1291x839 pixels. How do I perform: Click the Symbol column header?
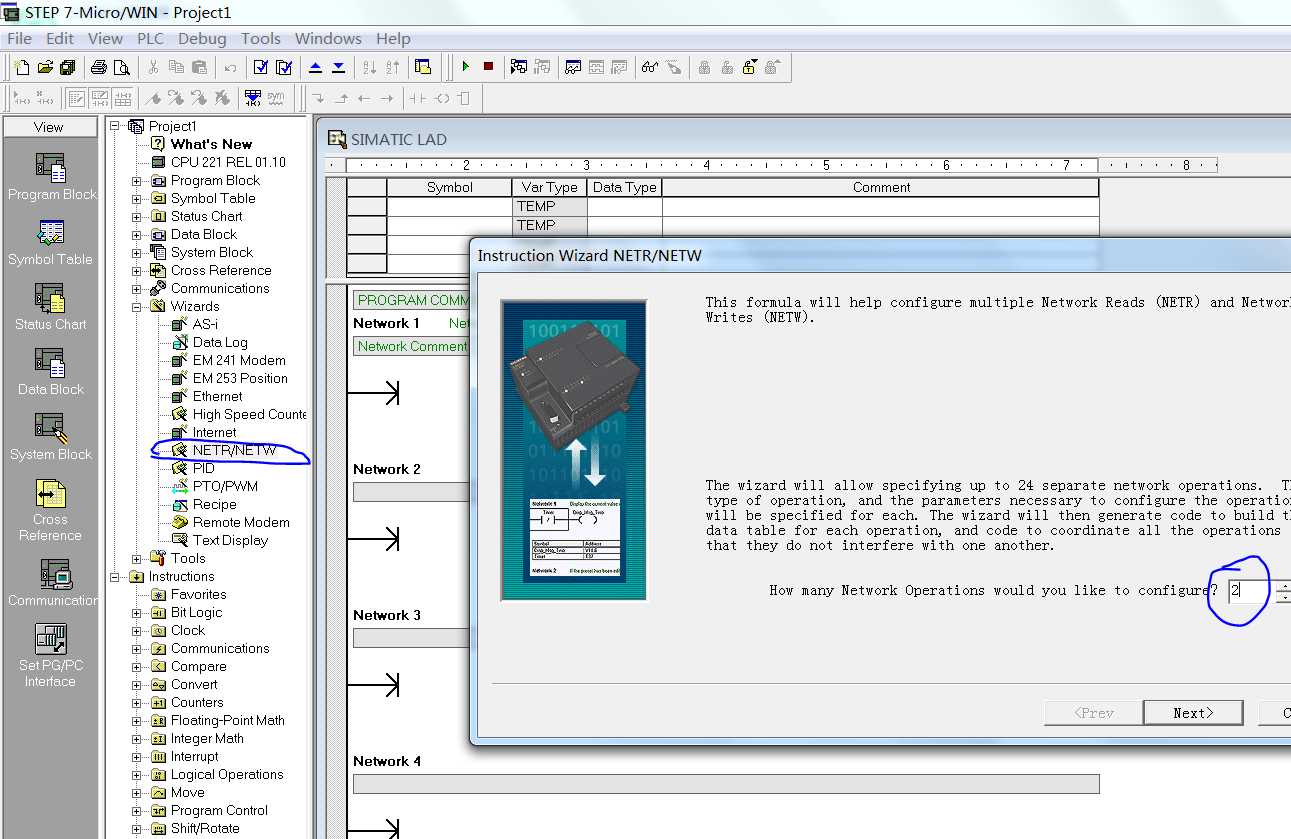coord(450,187)
